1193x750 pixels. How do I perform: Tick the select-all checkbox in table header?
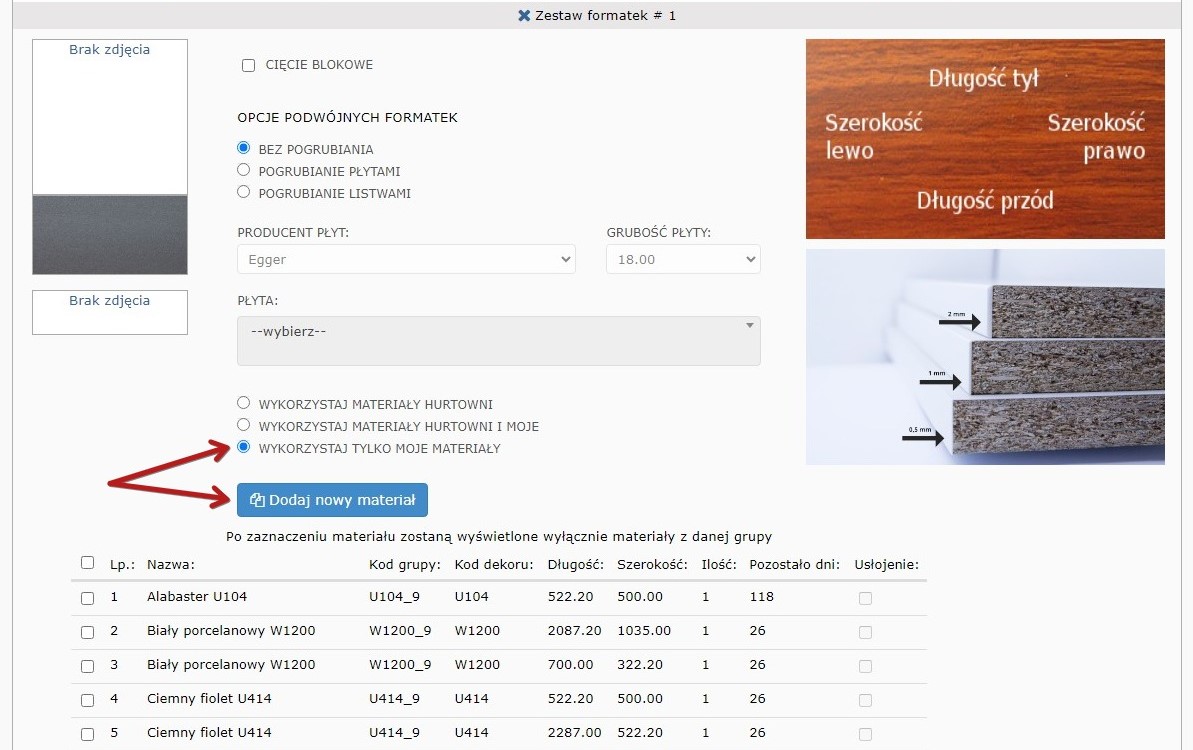(x=87, y=563)
